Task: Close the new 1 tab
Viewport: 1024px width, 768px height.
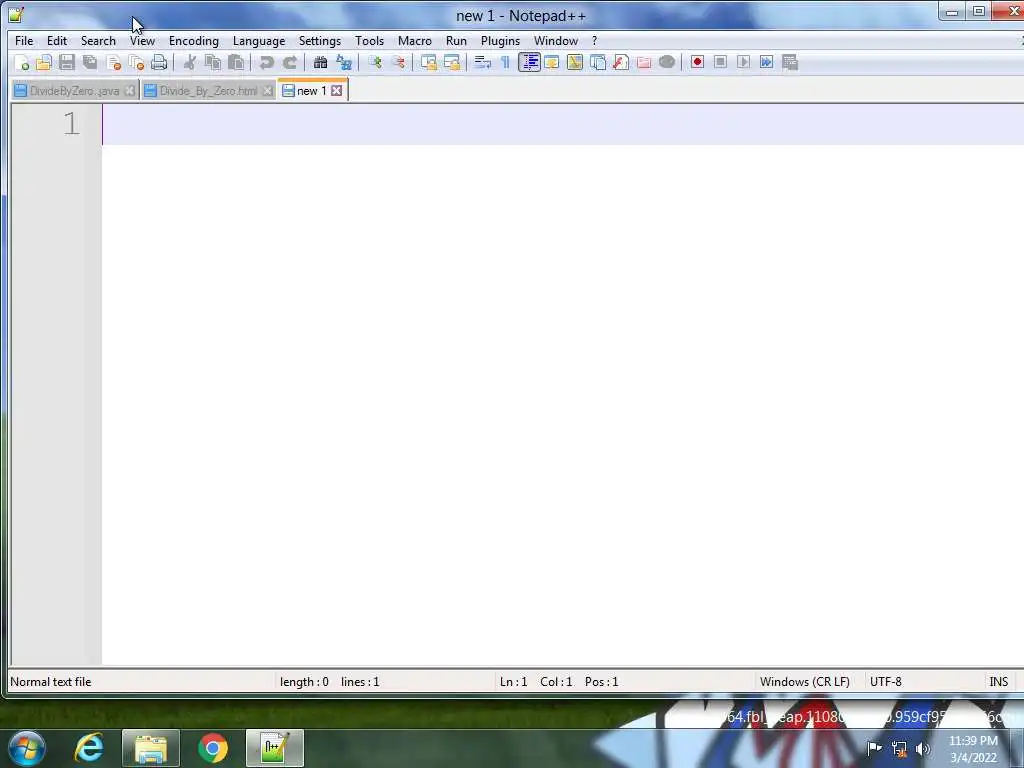Action: pyautogui.click(x=336, y=91)
